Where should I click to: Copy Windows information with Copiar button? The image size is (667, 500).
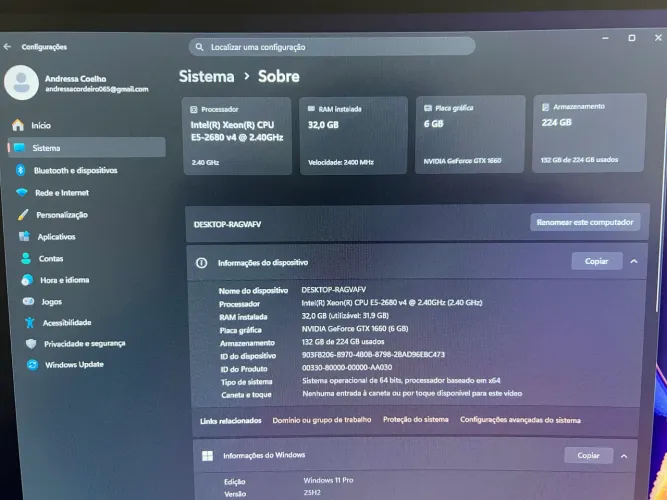tap(588, 455)
